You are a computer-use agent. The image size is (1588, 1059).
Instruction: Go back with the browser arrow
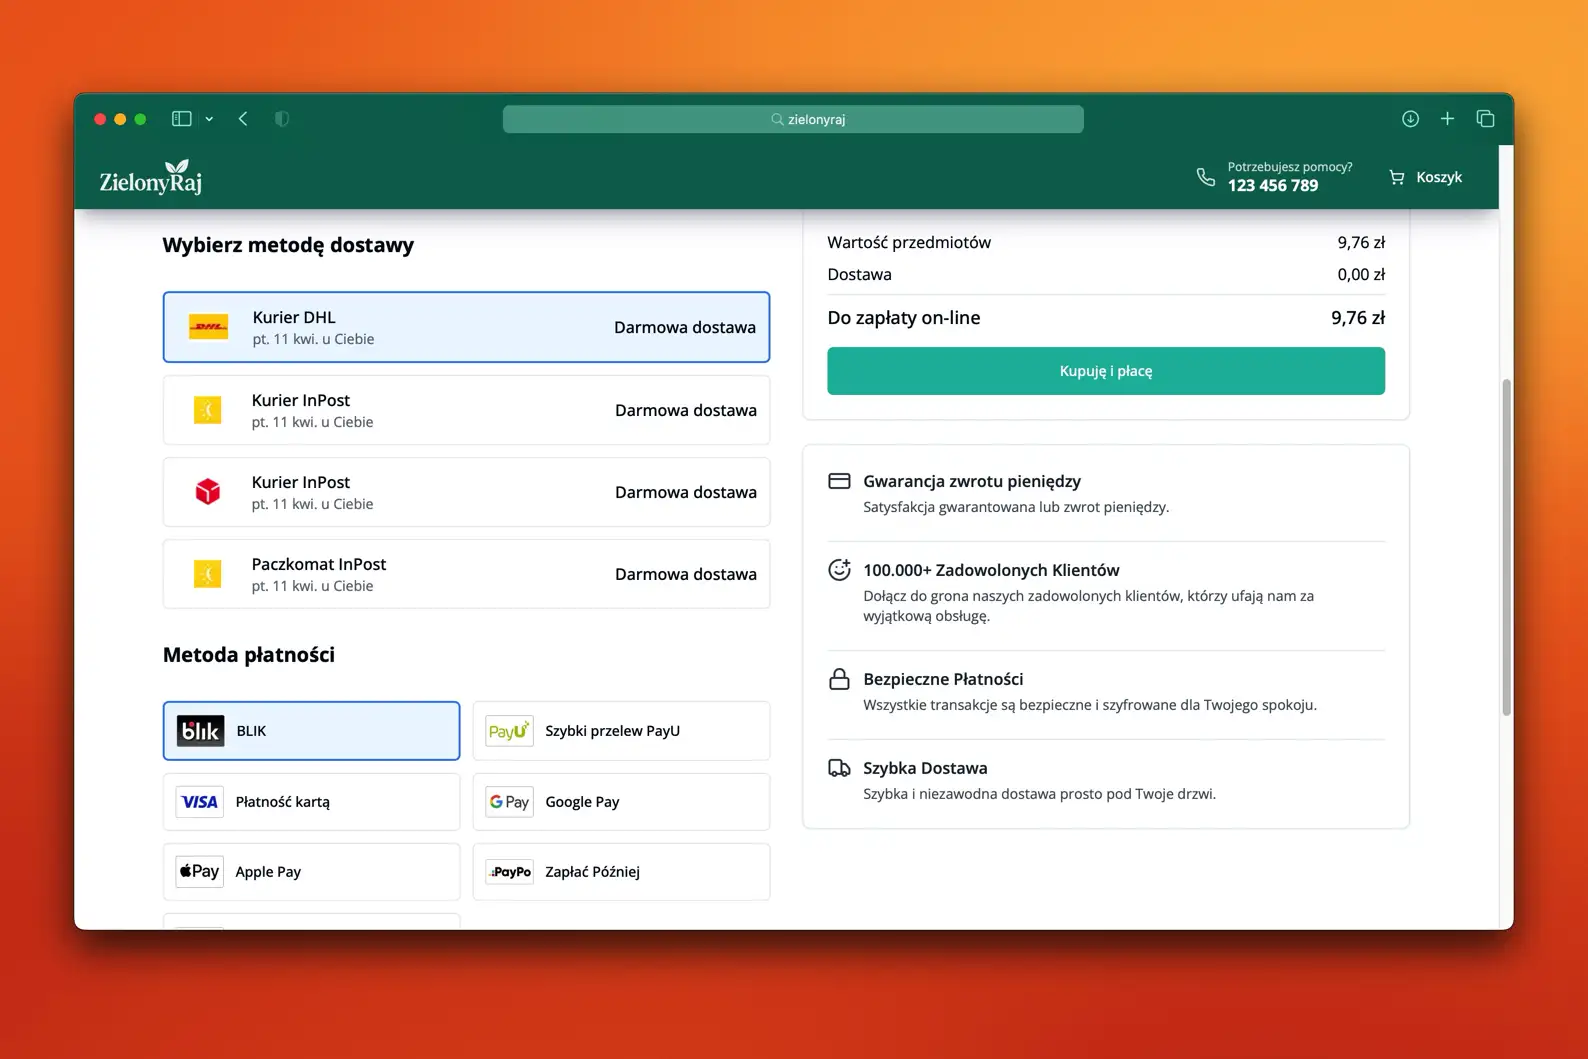(243, 119)
